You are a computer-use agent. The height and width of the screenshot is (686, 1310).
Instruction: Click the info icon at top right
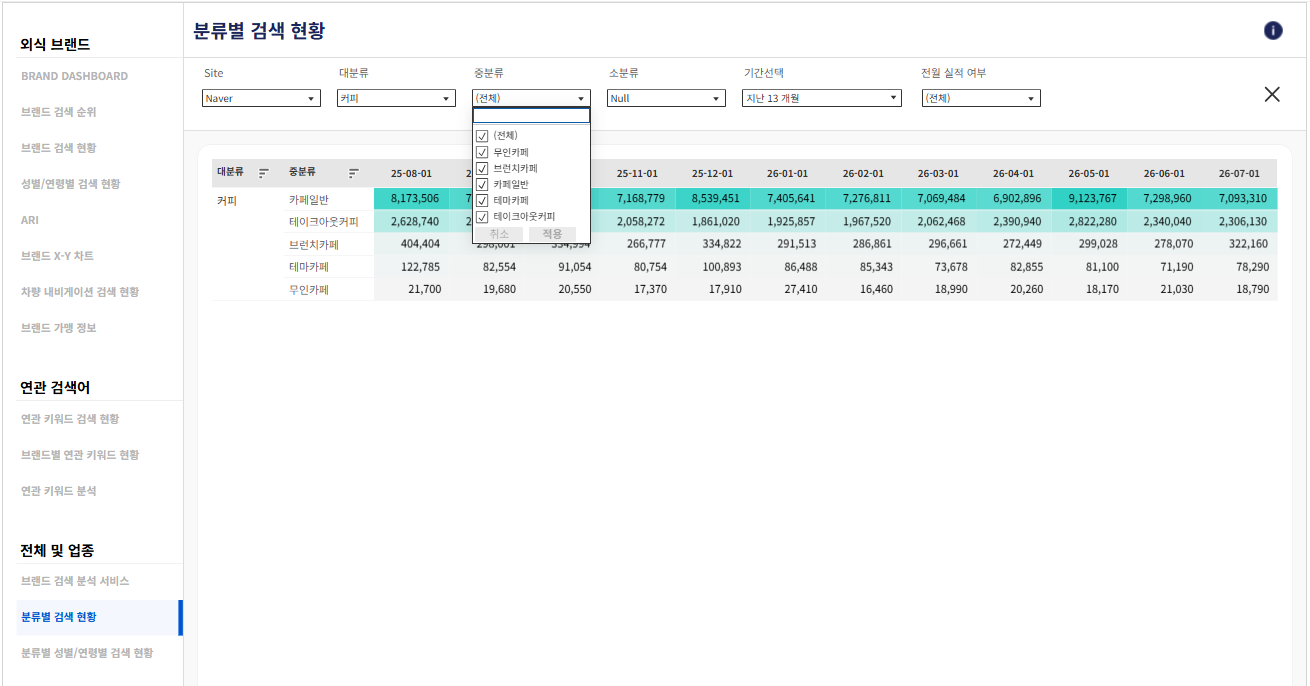click(1273, 30)
